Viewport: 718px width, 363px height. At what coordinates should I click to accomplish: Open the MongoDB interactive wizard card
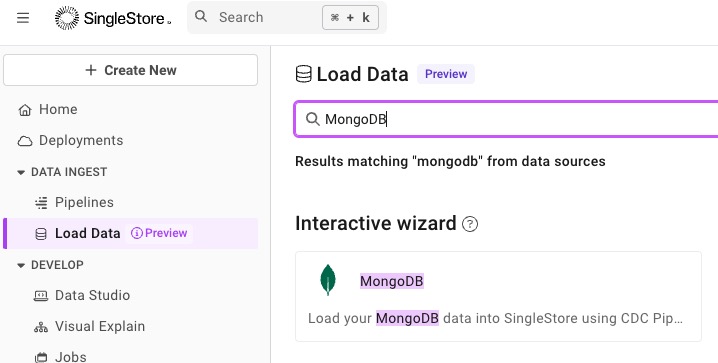point(498,297)
